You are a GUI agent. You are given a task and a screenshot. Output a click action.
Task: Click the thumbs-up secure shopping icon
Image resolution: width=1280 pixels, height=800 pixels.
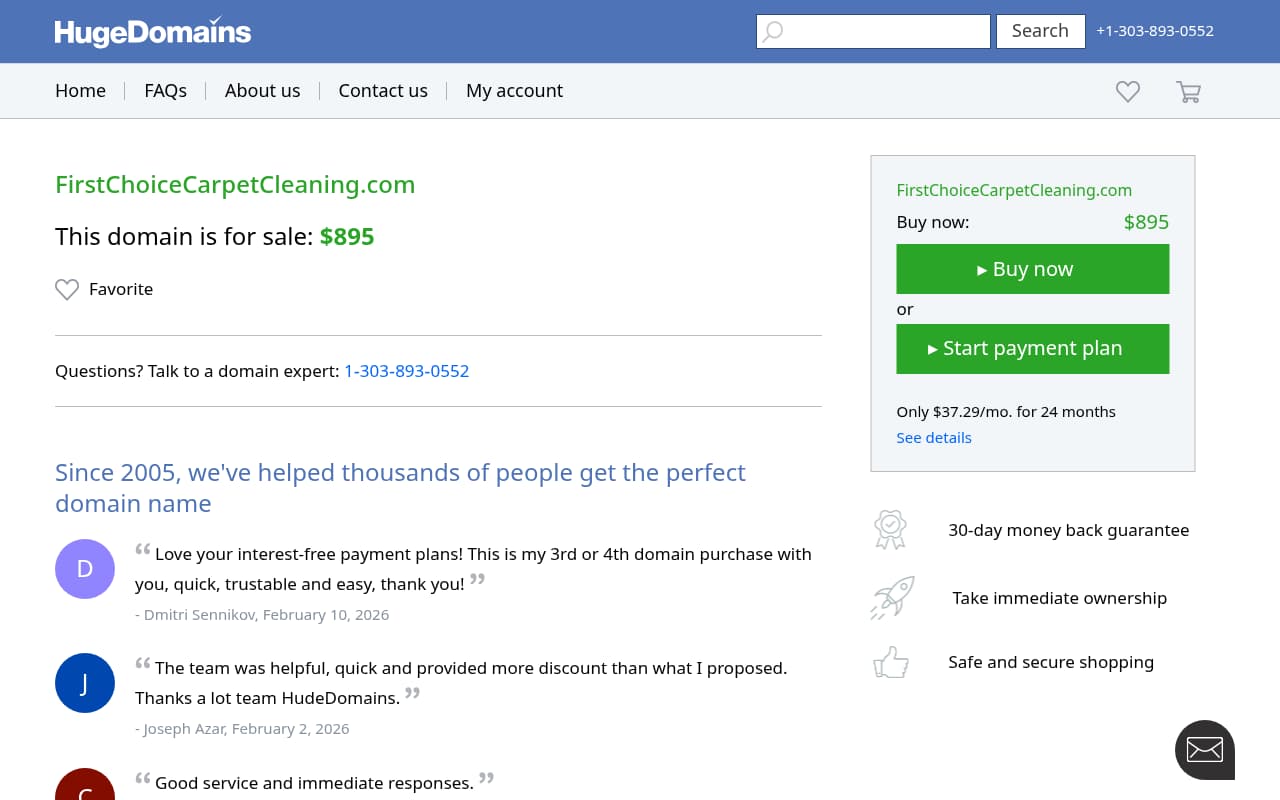coord(890,662)
